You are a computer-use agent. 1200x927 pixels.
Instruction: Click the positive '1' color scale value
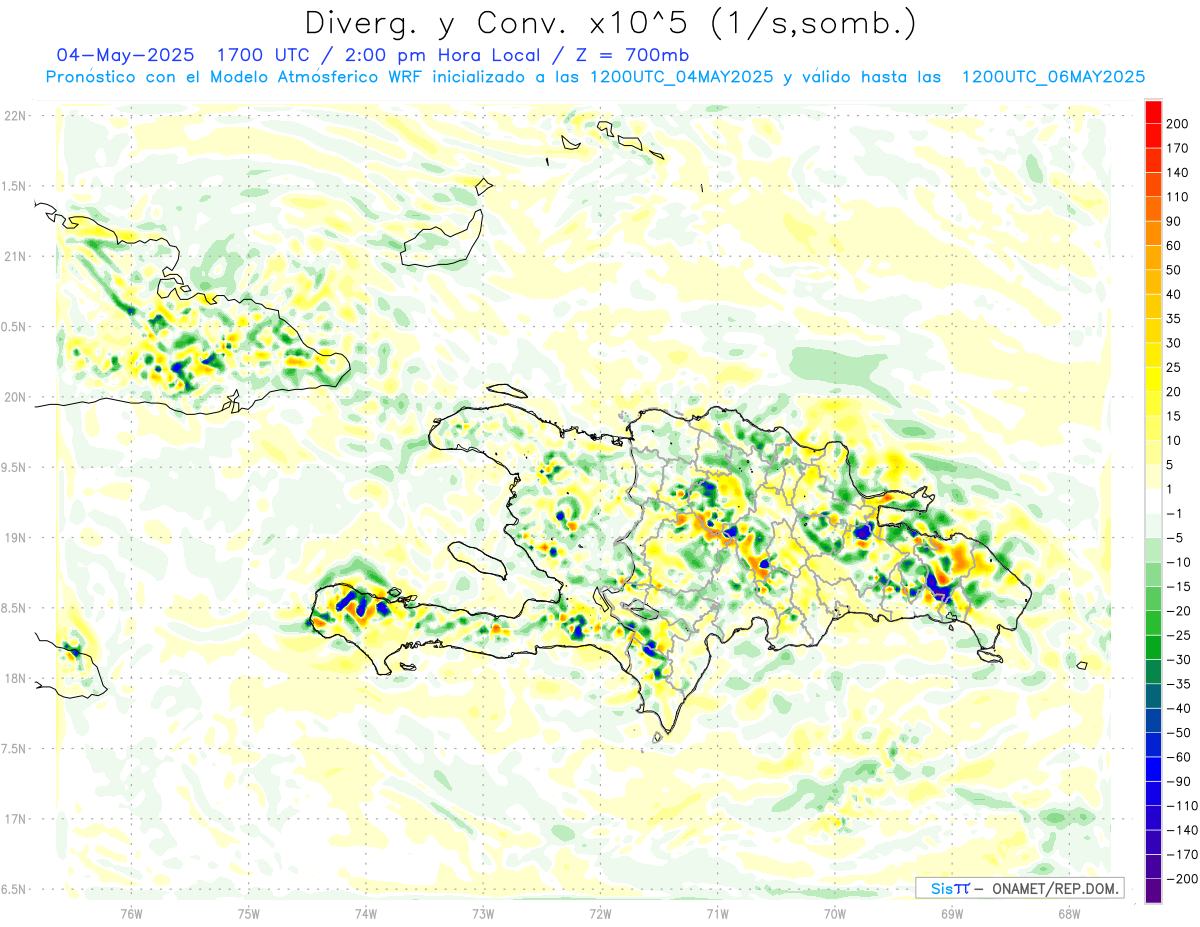(x=1169, y=490)
